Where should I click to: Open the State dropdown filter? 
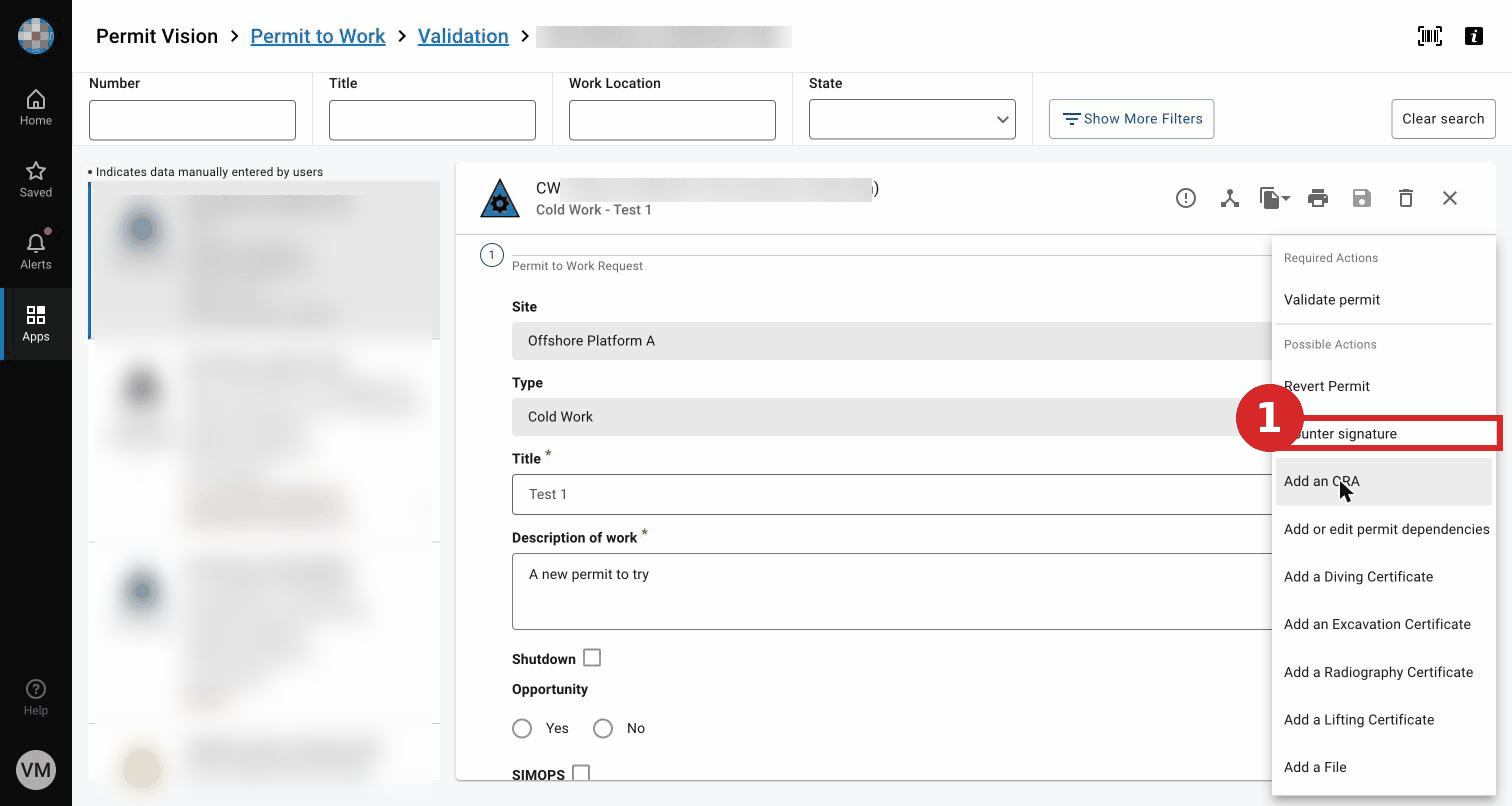click(912, 120)
